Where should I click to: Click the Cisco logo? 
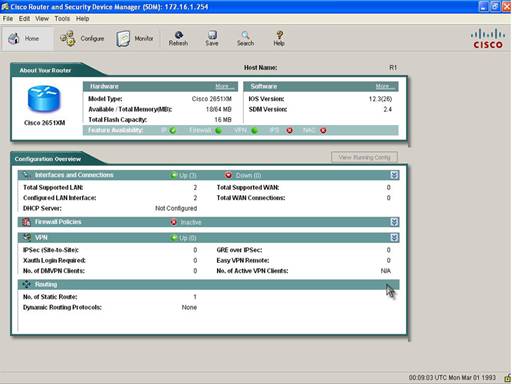488,39
